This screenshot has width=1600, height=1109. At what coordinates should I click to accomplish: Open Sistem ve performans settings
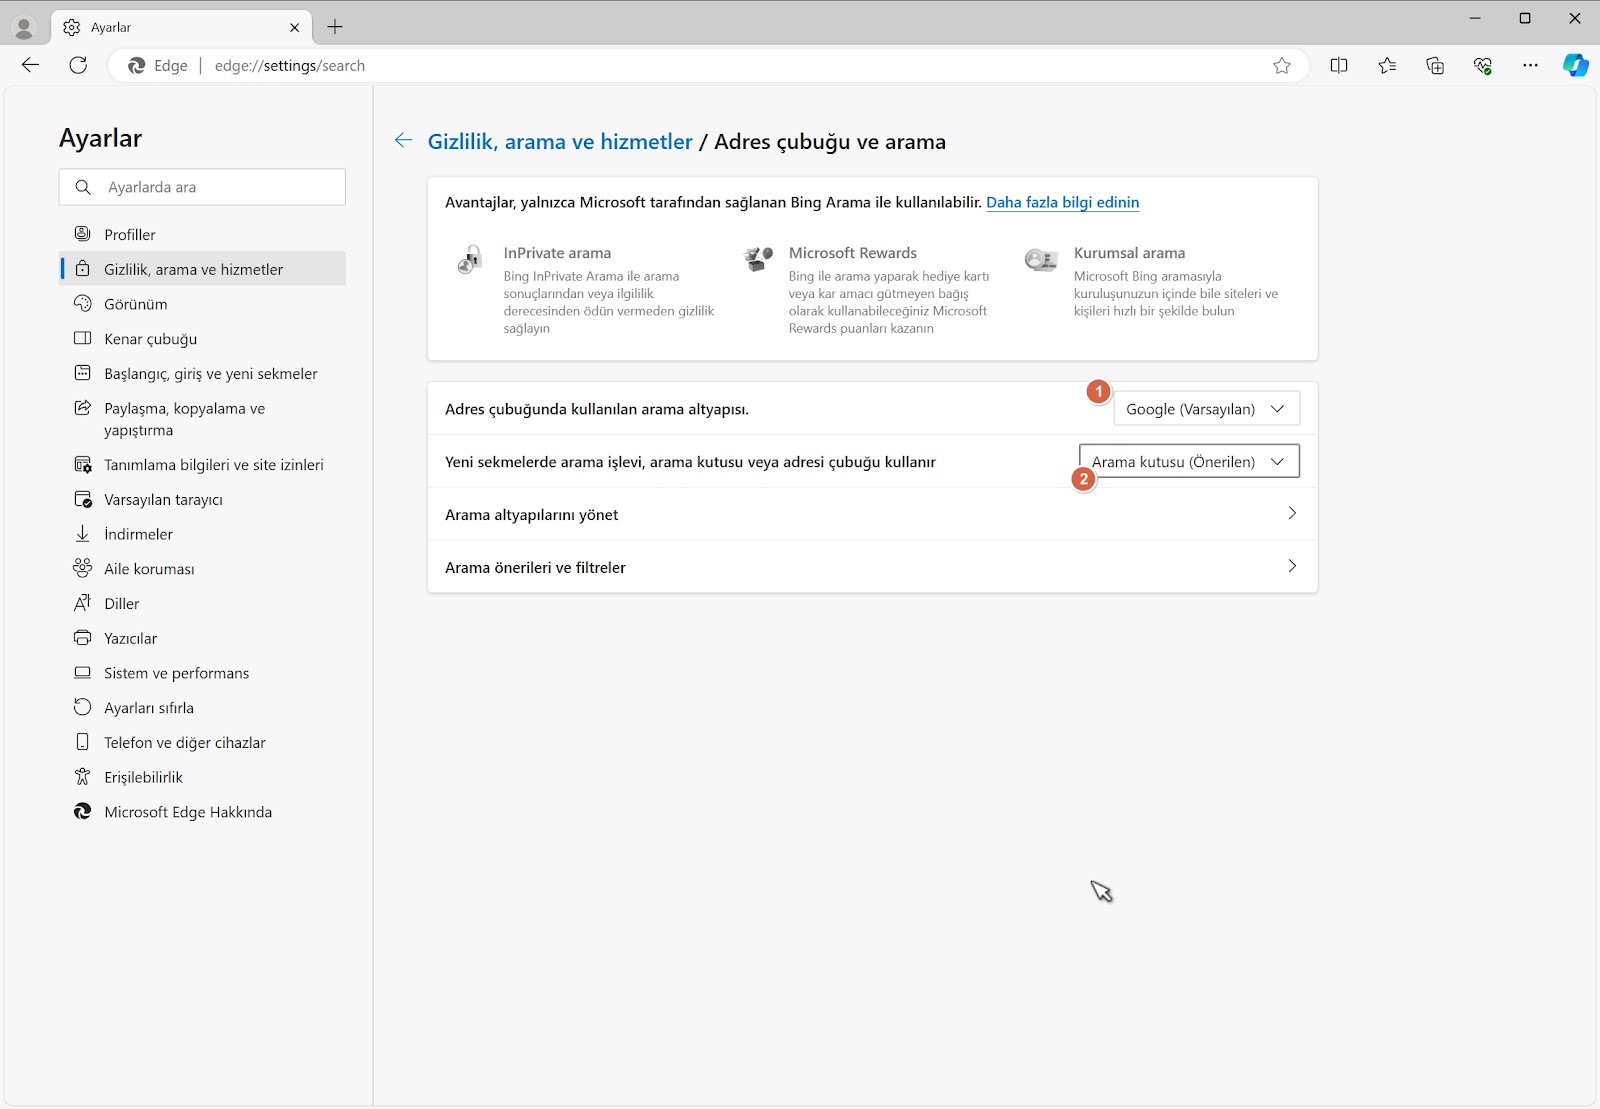[x=202, y=672]
